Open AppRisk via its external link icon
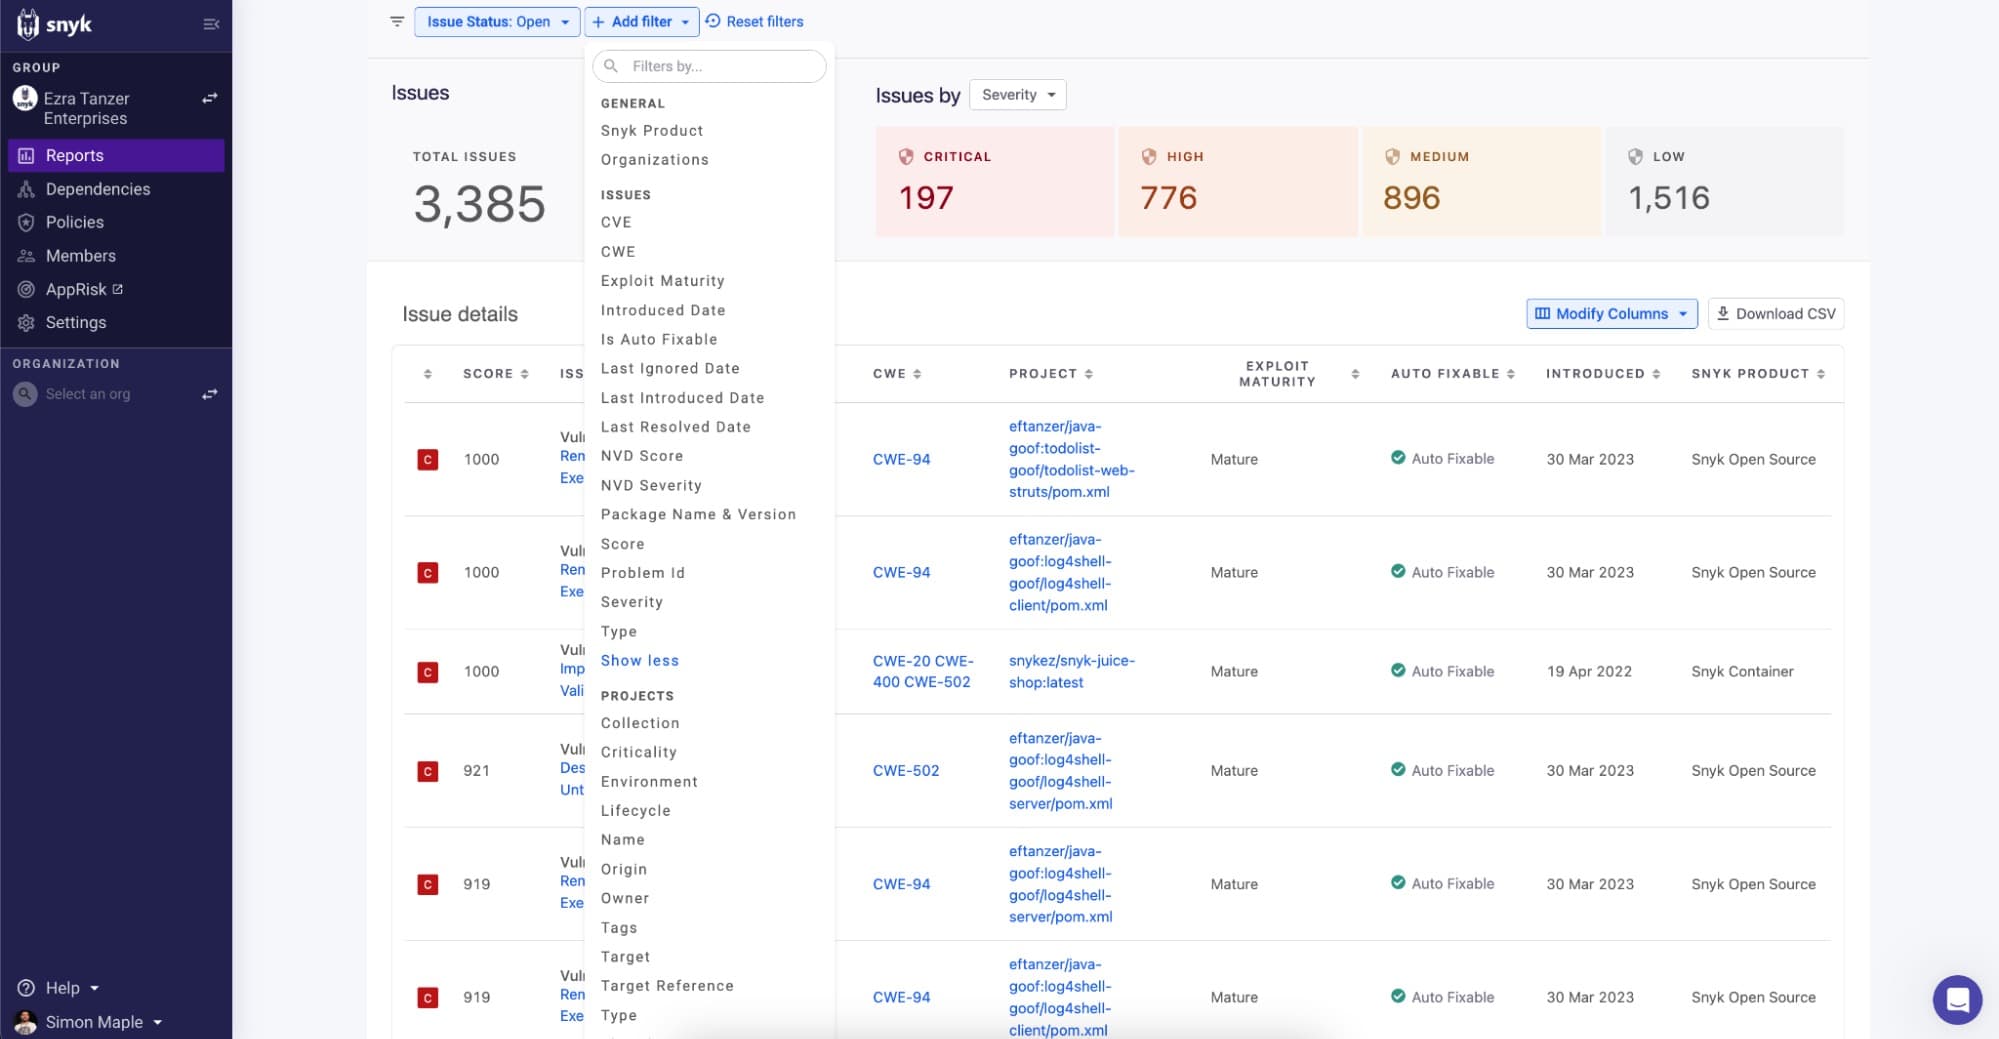The height and width of the screenshot is (1039, 1999). [117, 289]
